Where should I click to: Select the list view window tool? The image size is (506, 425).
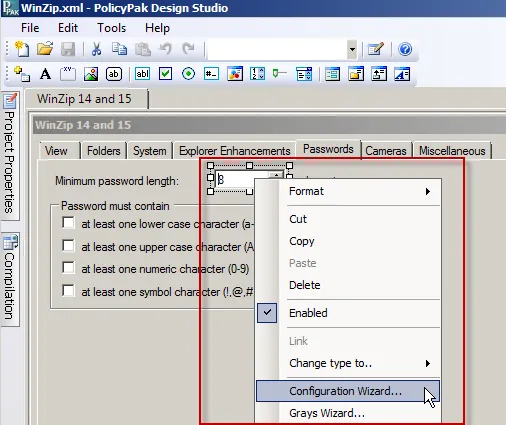point(333,74)
